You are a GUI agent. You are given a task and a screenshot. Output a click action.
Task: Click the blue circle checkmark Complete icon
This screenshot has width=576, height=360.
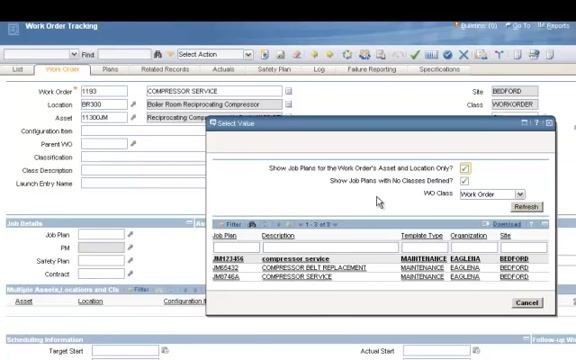click(x=447, y=55)
